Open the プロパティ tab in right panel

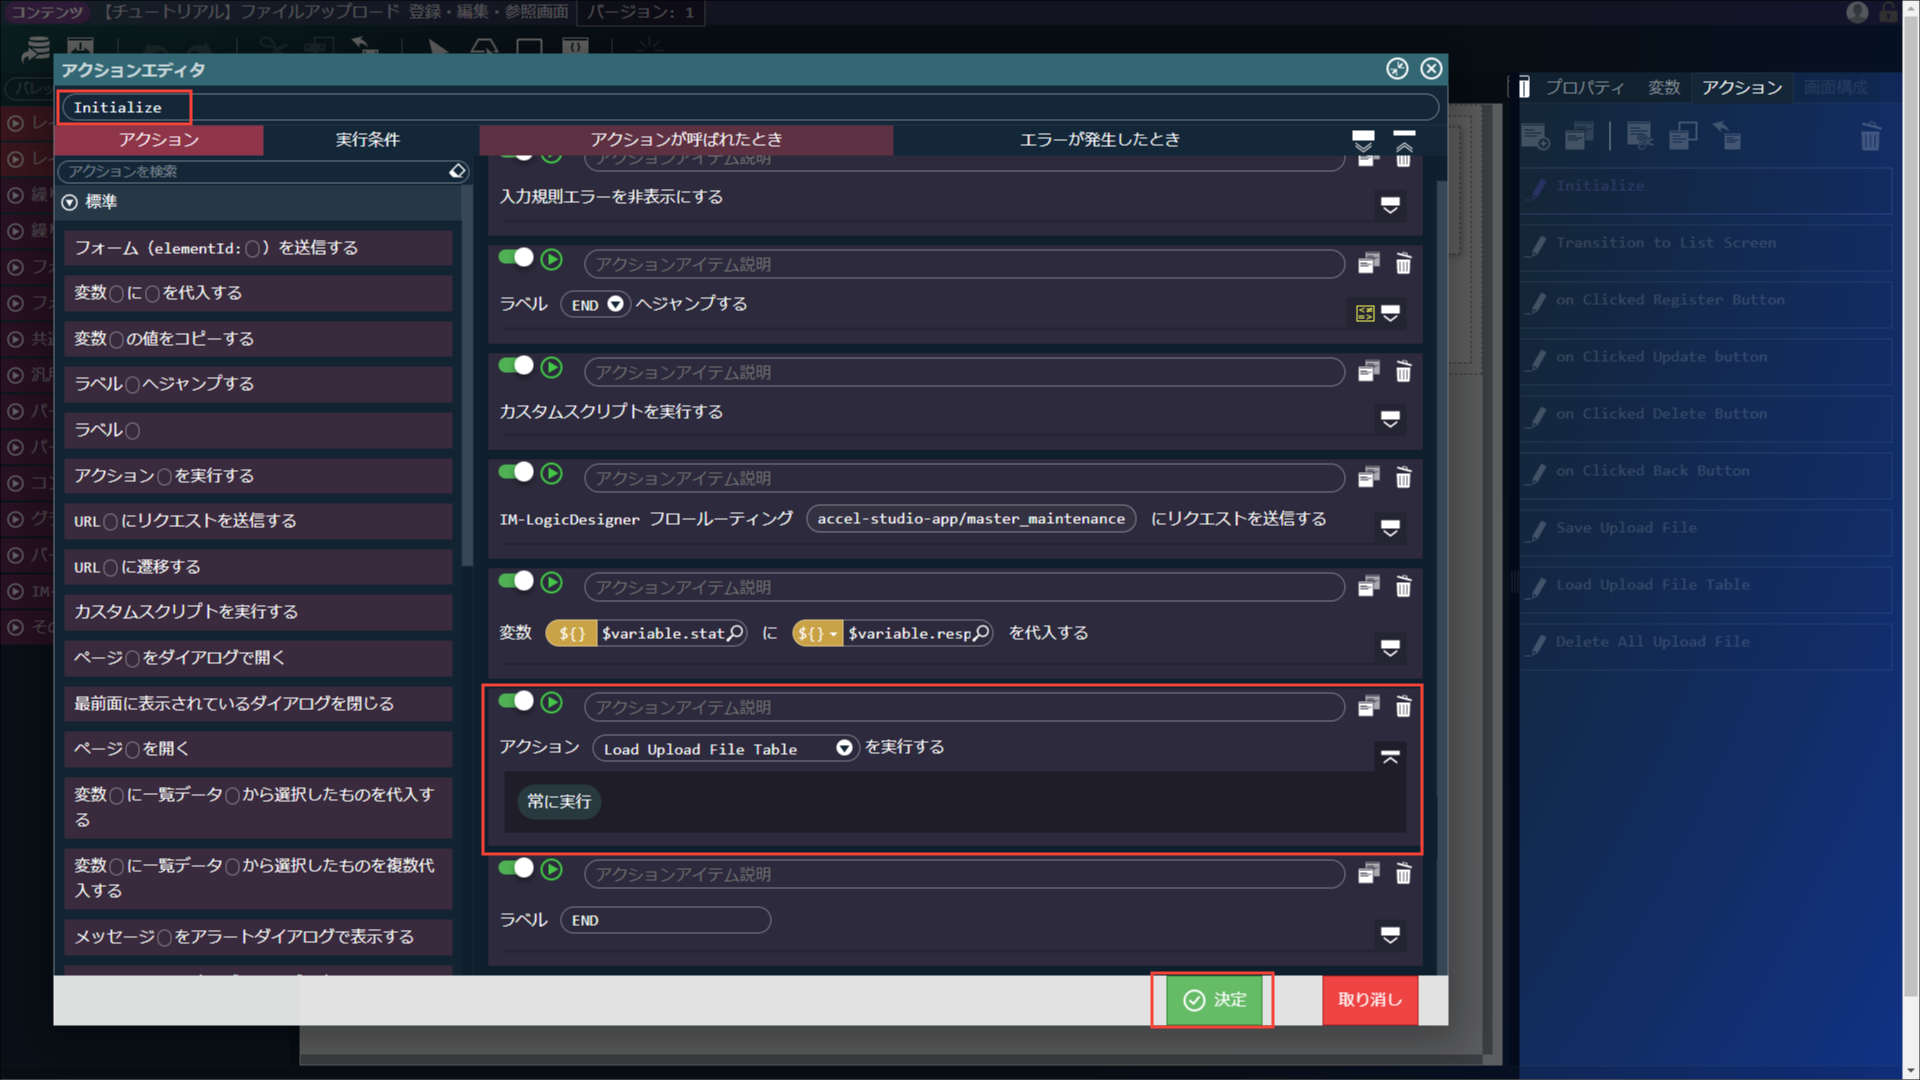coord(1584,88)
